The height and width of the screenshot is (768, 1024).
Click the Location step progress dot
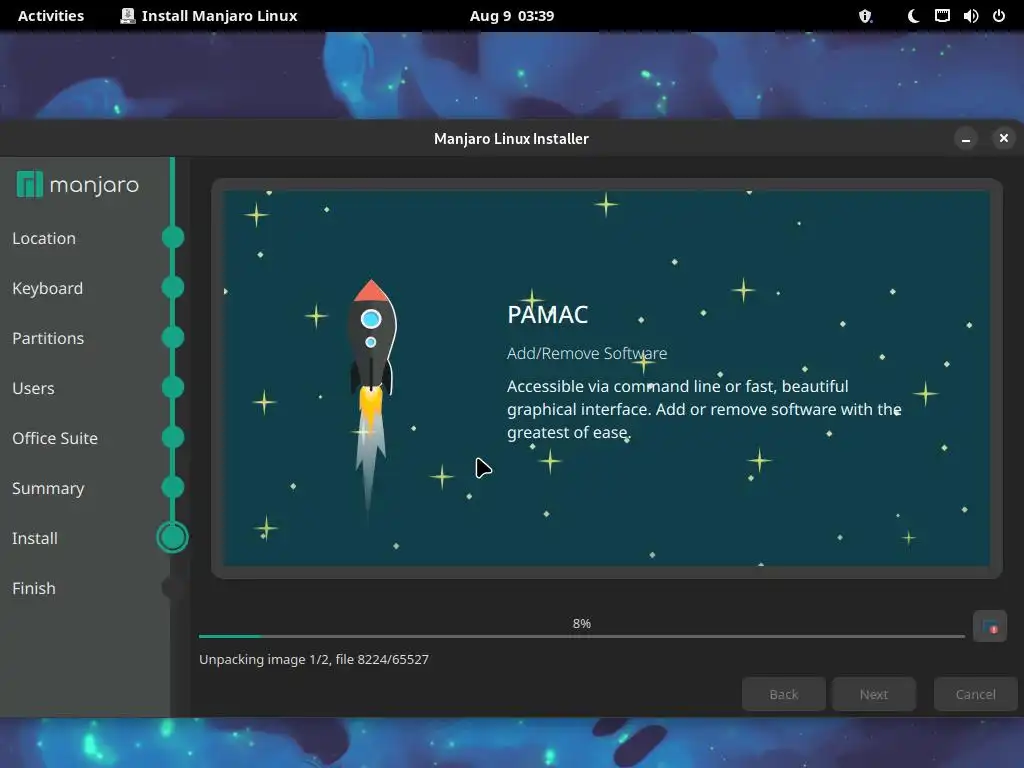[172, 237]
